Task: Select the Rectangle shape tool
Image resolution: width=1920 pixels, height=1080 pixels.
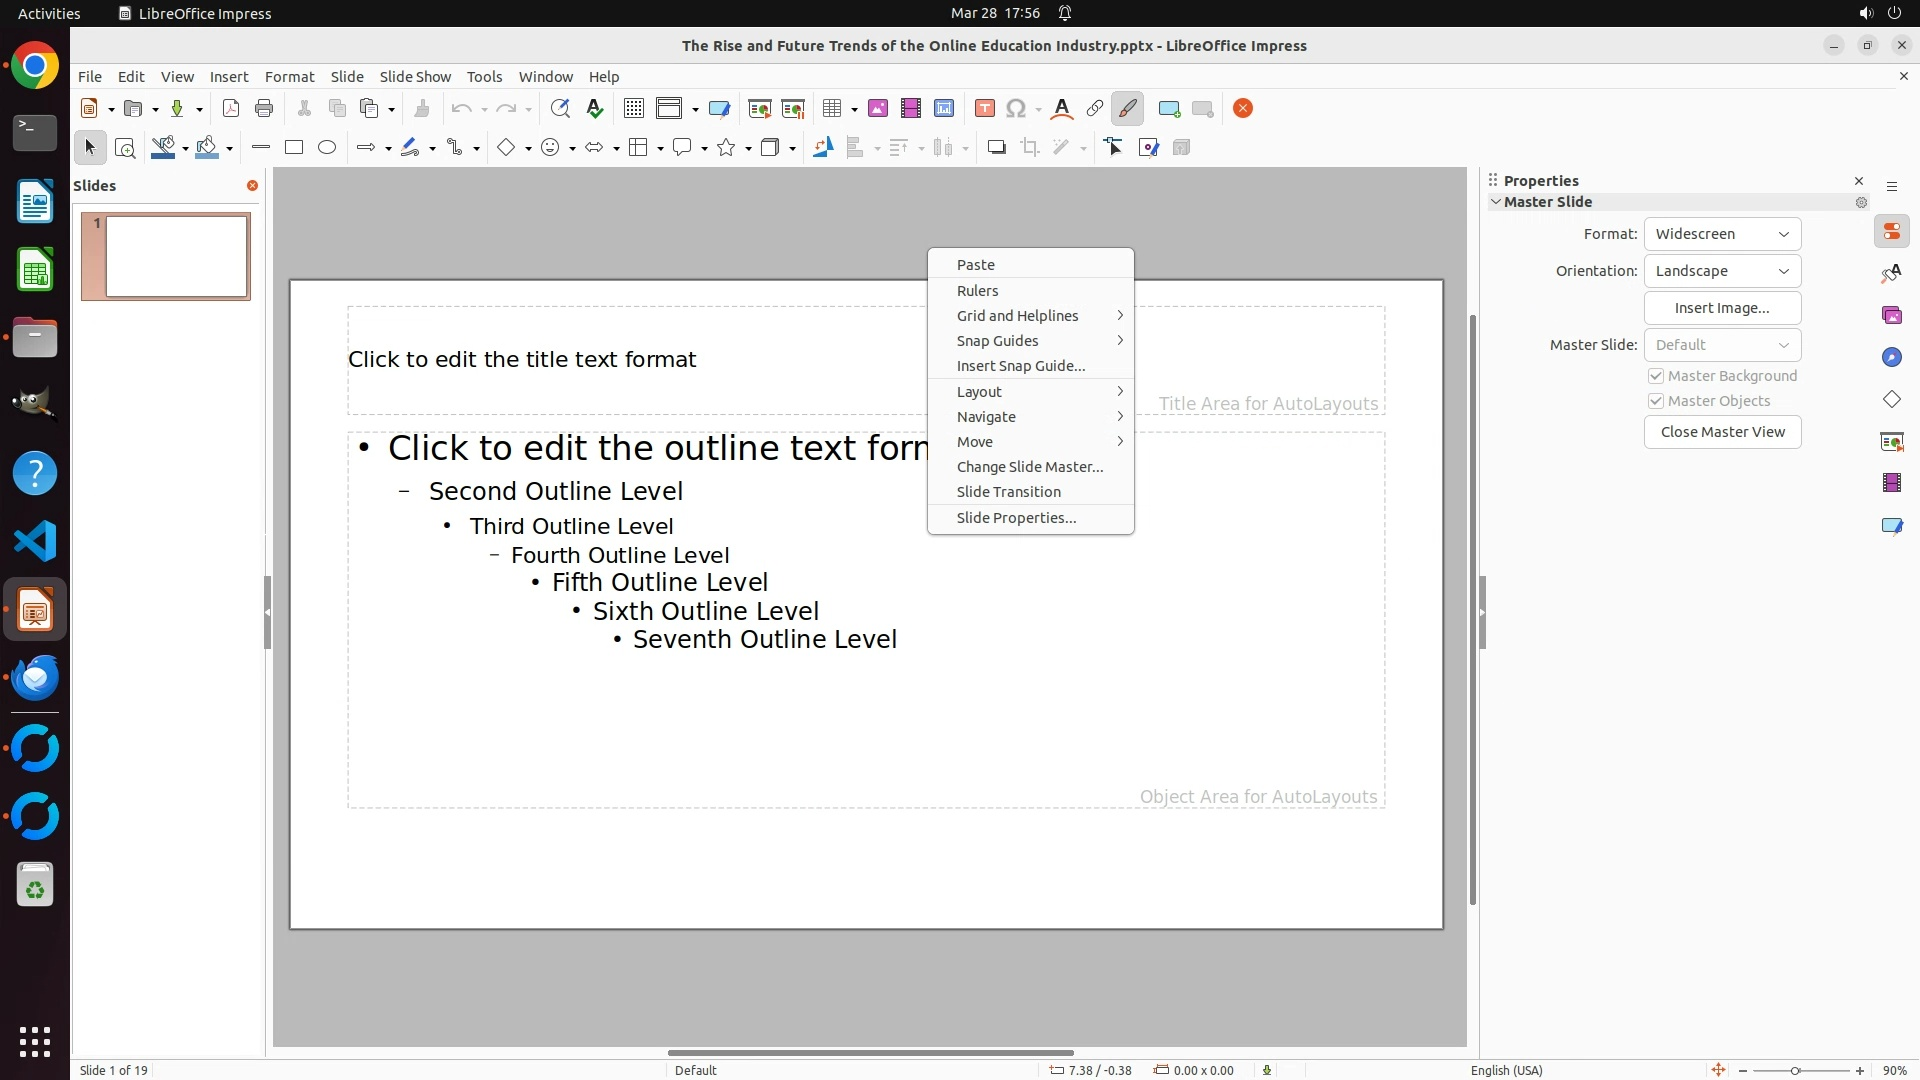Action: coord(294,148)
